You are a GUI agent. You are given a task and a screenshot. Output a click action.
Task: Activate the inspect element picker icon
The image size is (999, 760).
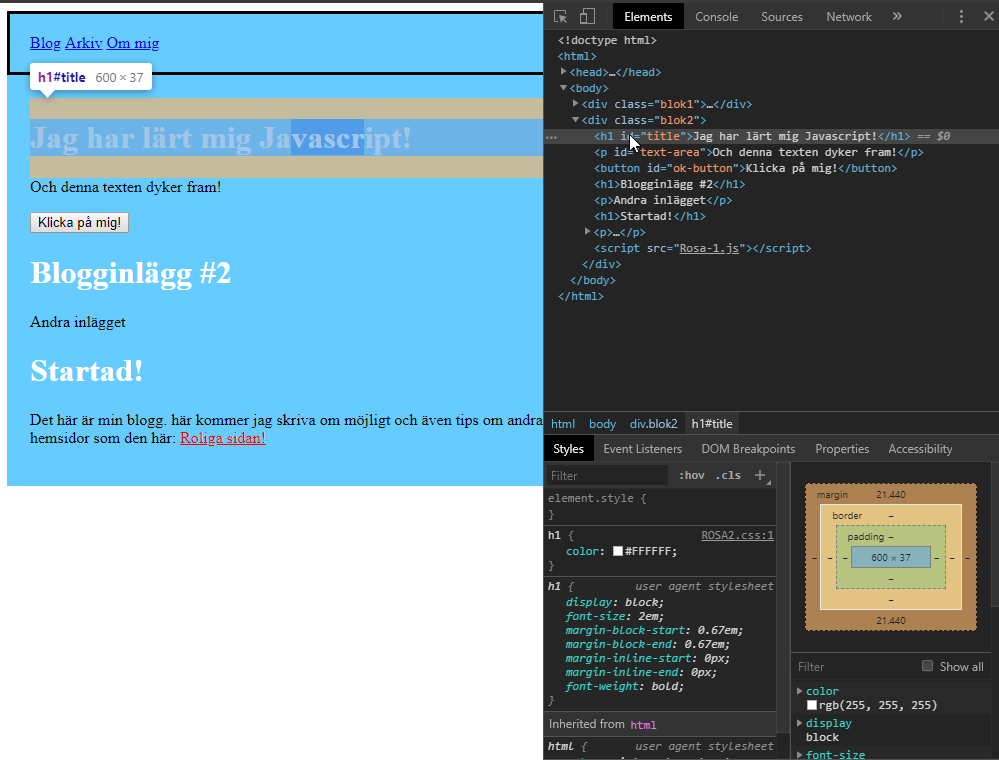pos(560,17)
